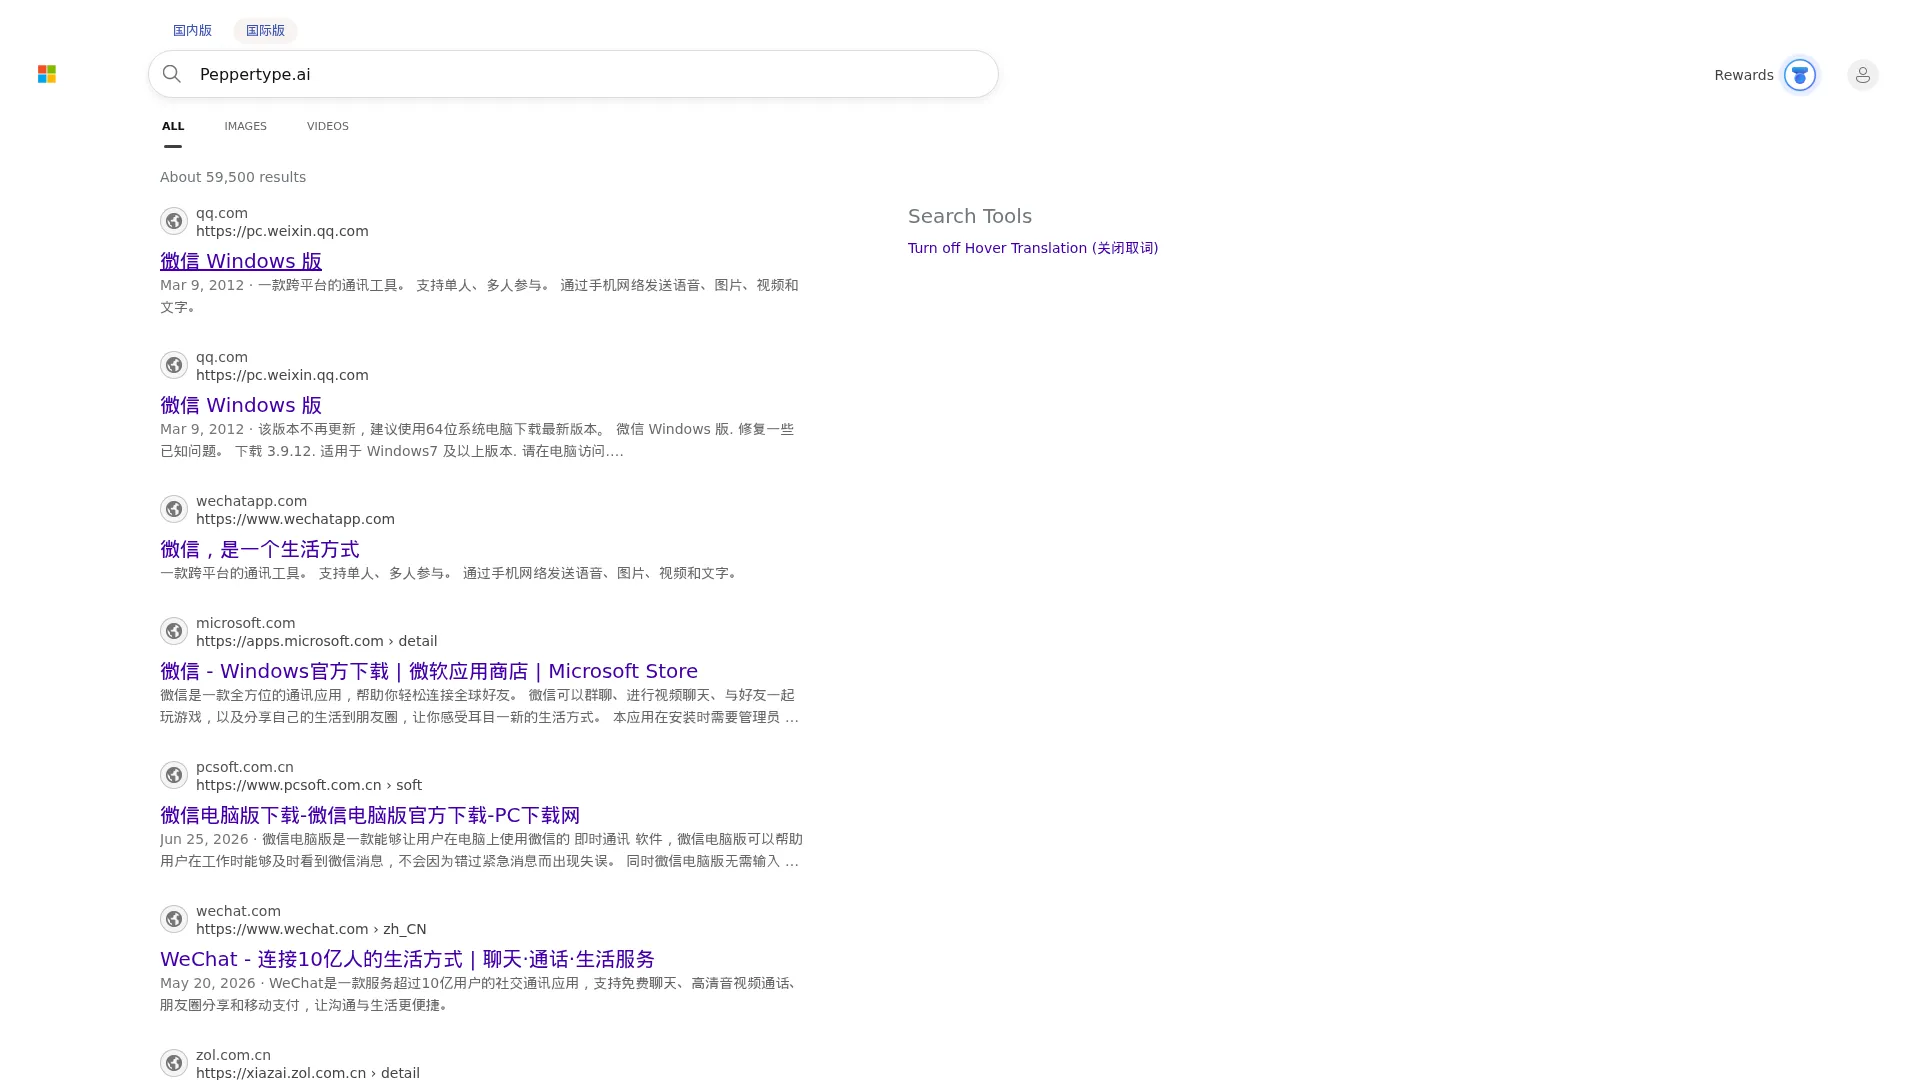Screen dimensions: 1920x1080
Task: Click globe icon beside pcsoft.com.cn result
Action: [174, 775]
